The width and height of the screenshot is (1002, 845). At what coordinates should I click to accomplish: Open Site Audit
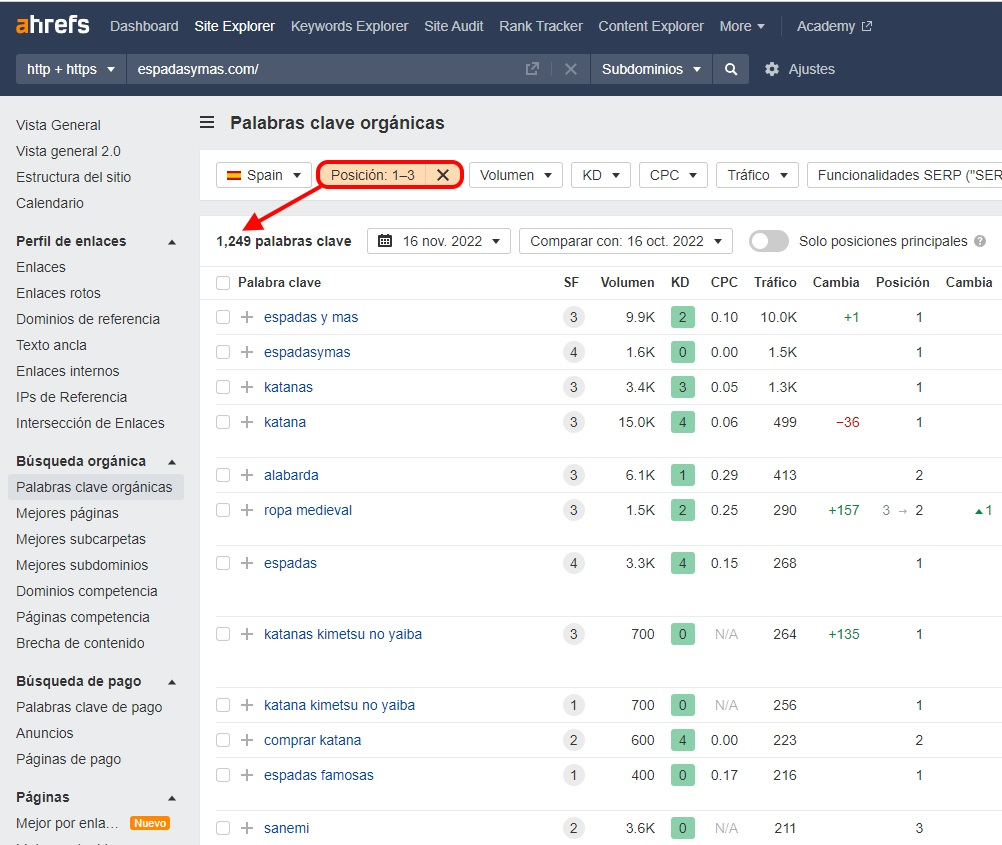click(x=454, y=26)
